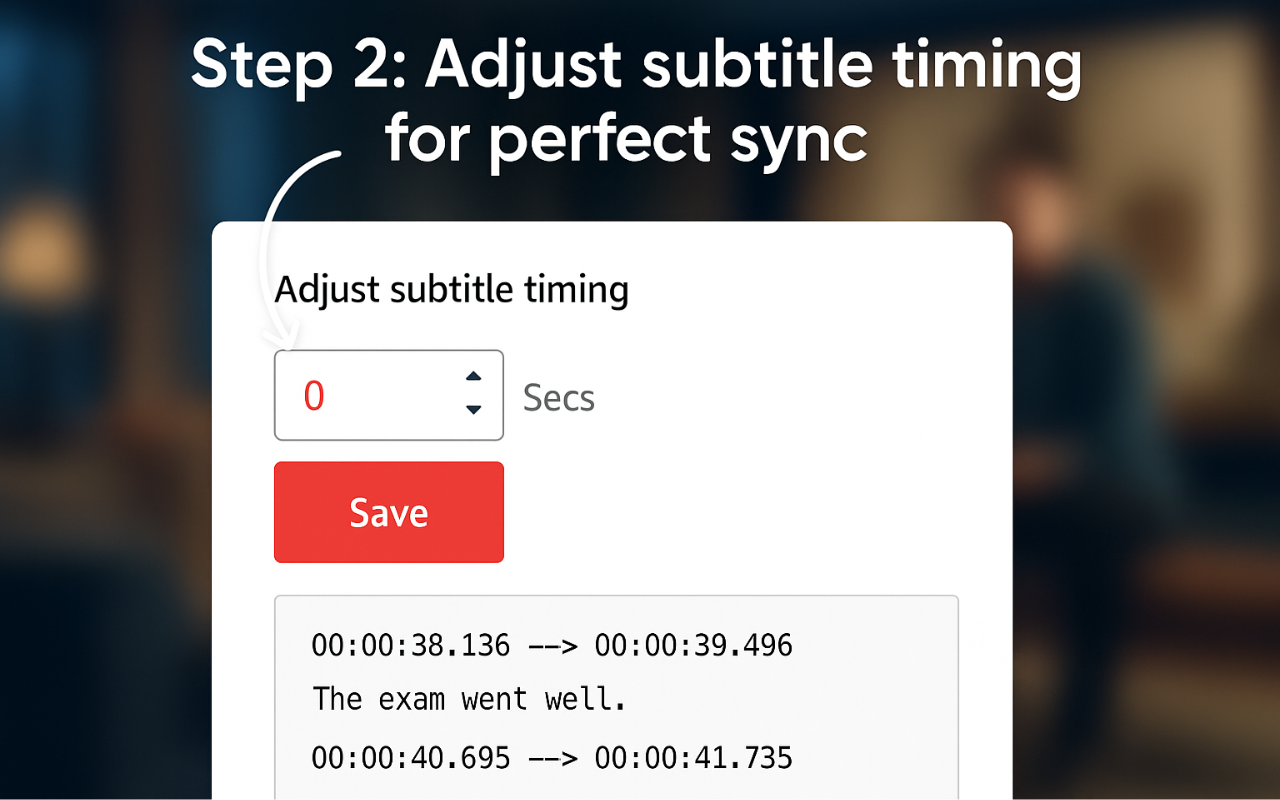Viewport: 1280px width, 800px height.
Task: Click the timestamp 00:00:40.695 --> 00:00:41.735
Action: tap(552, 757)
